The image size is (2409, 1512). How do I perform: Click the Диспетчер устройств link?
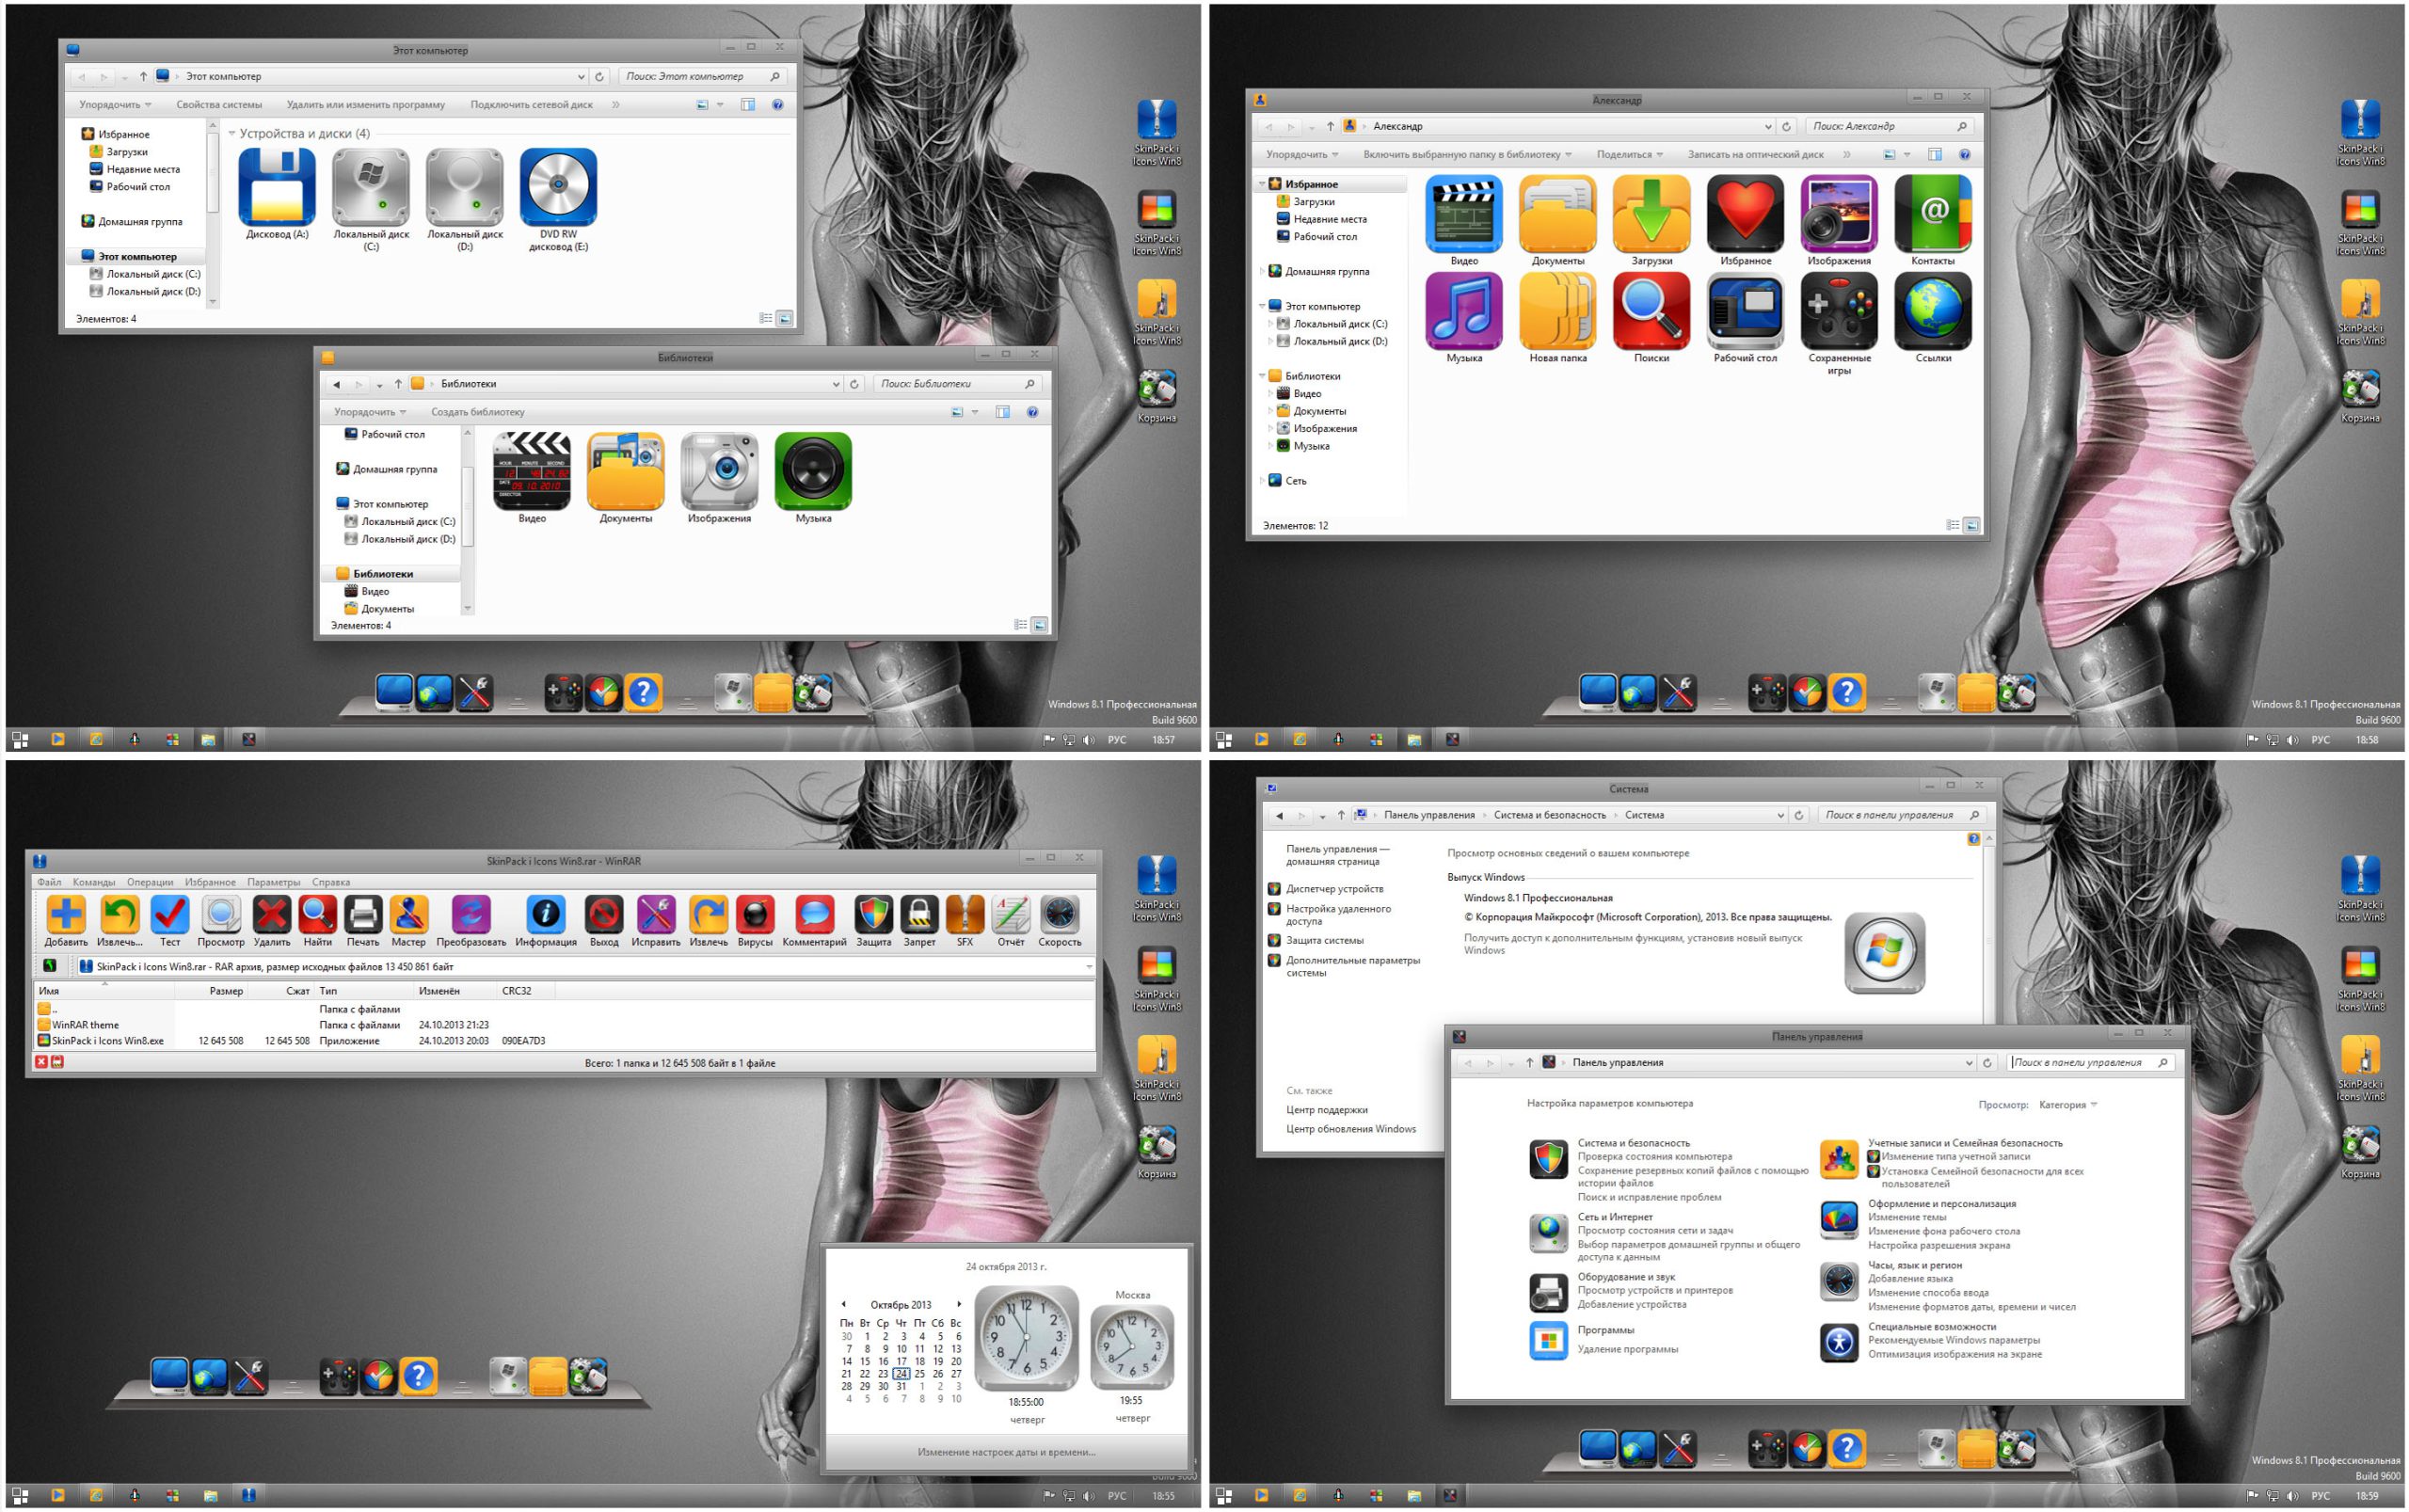pyautogui.click(x=1334, y=888)
